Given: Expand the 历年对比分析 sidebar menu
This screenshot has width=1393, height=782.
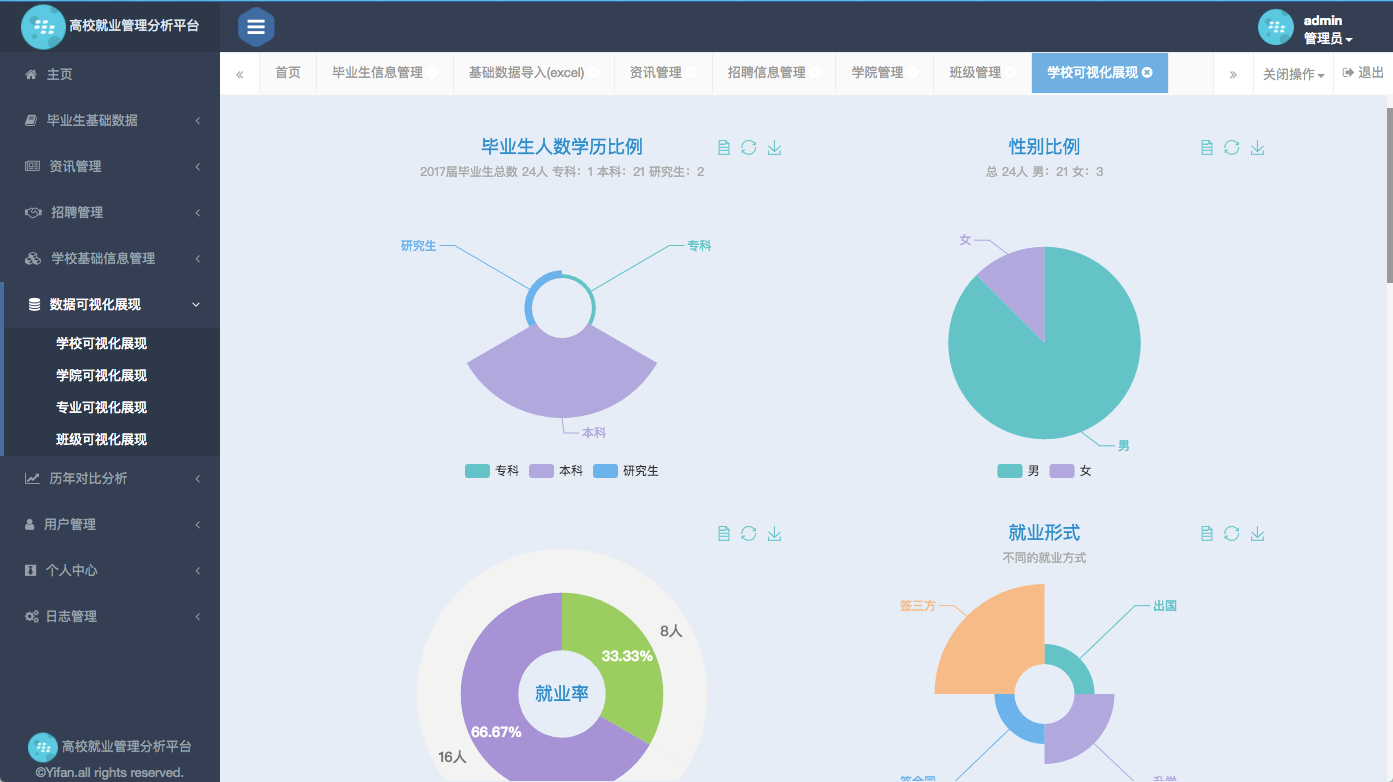Looking at the screenshot, I should (110, 478).
